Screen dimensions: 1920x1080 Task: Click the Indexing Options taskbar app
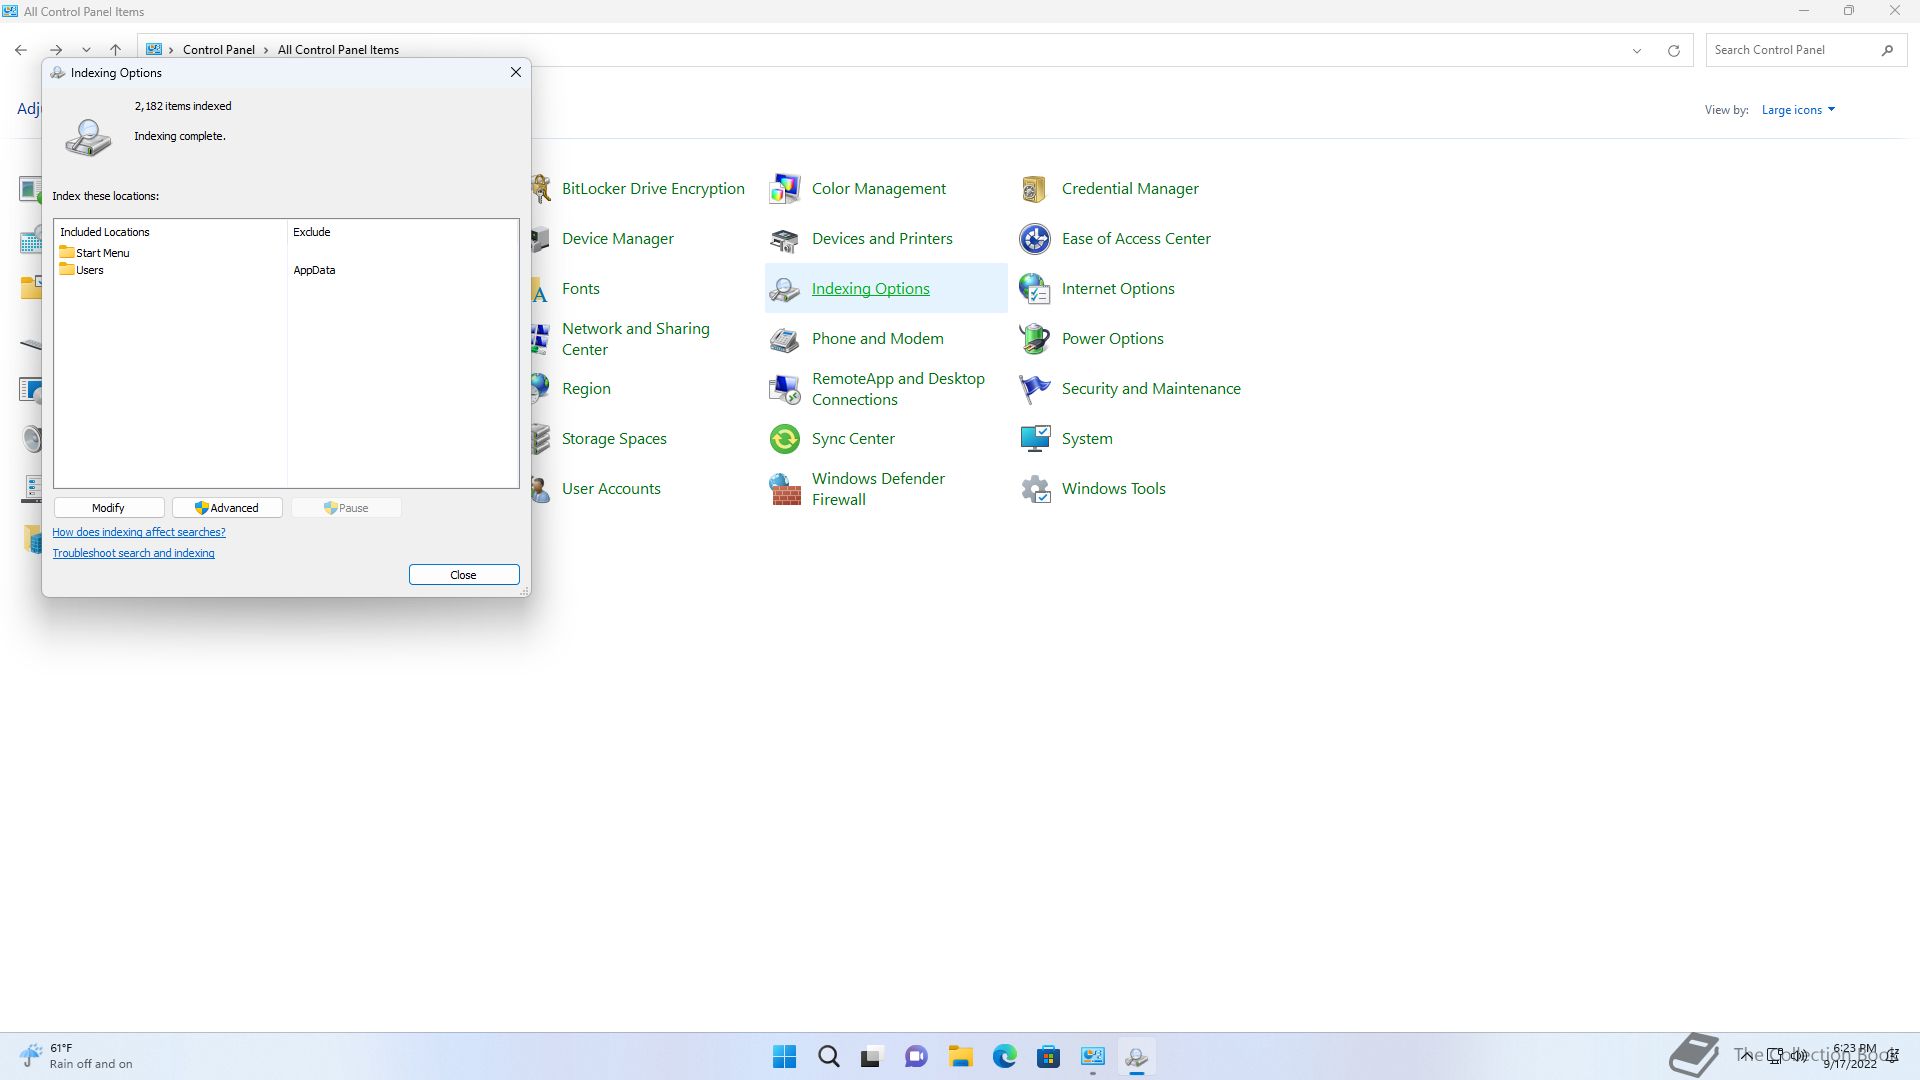(1136, 1056)
